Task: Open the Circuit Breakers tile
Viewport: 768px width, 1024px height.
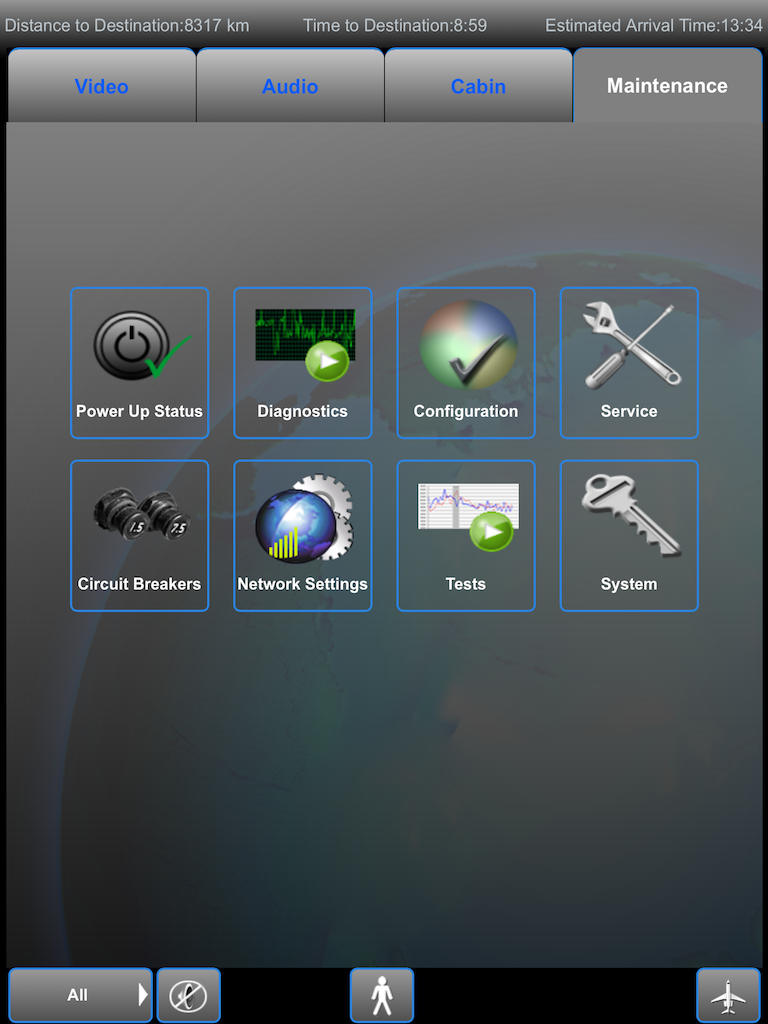Action: [140, 536]
